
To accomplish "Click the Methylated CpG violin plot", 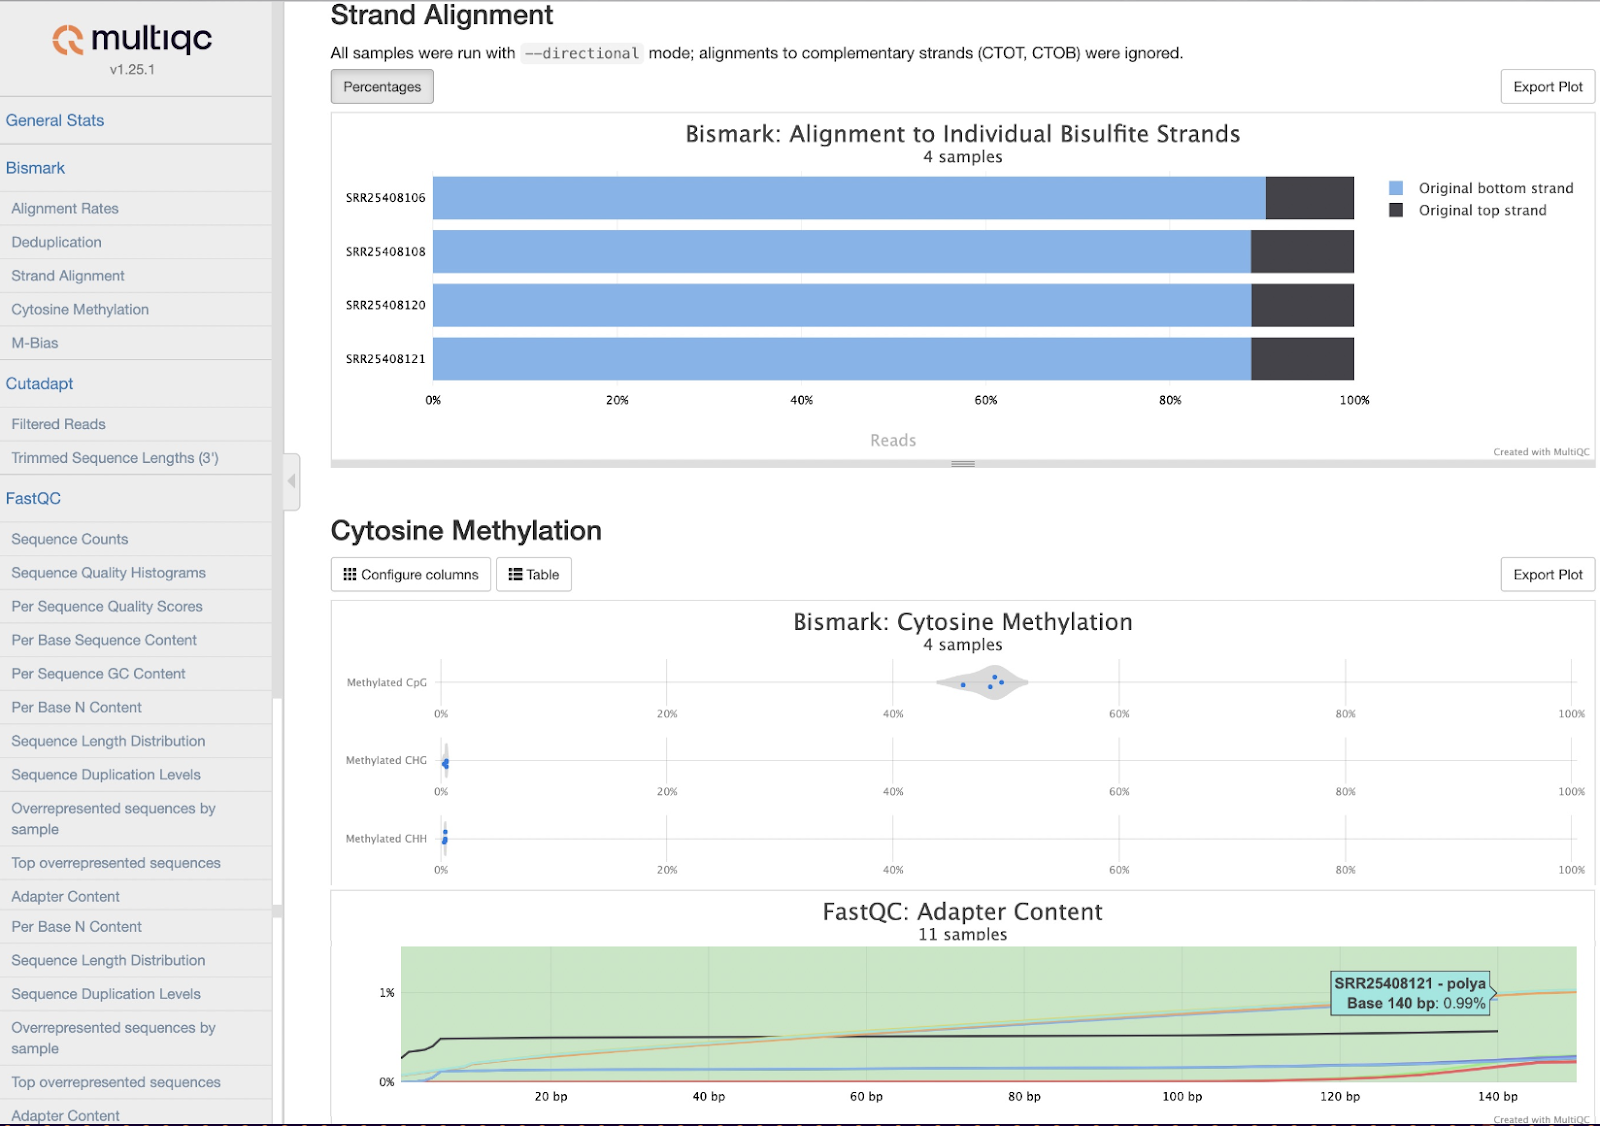I will click(x=983, y=682).
